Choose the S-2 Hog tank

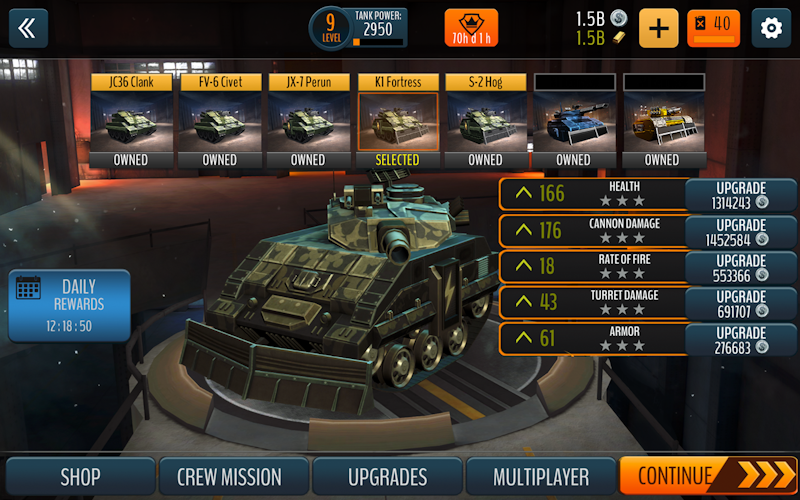tap(486, 120)
